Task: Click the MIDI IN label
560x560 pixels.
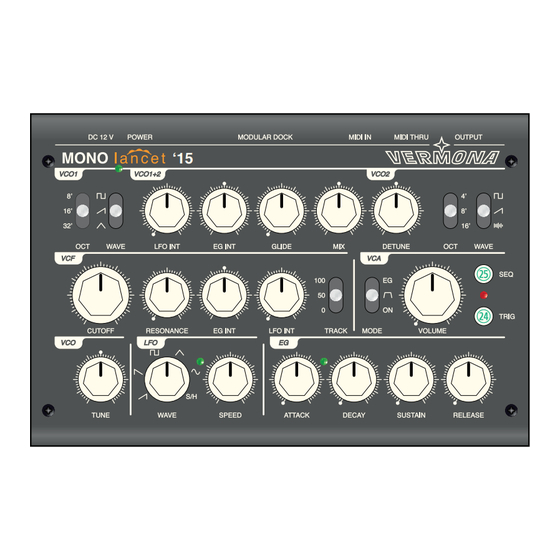Action: click(360, 137)
